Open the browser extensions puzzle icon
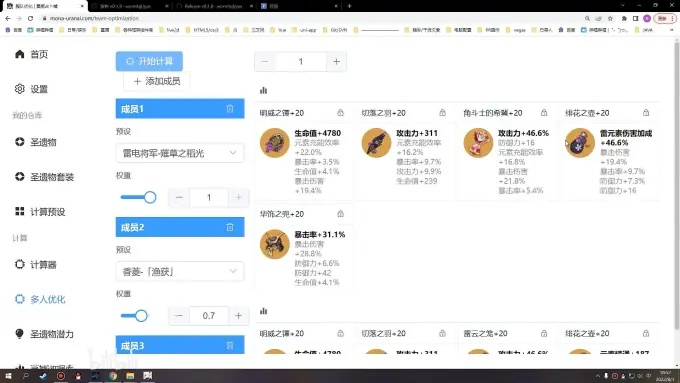 [624, 18]
